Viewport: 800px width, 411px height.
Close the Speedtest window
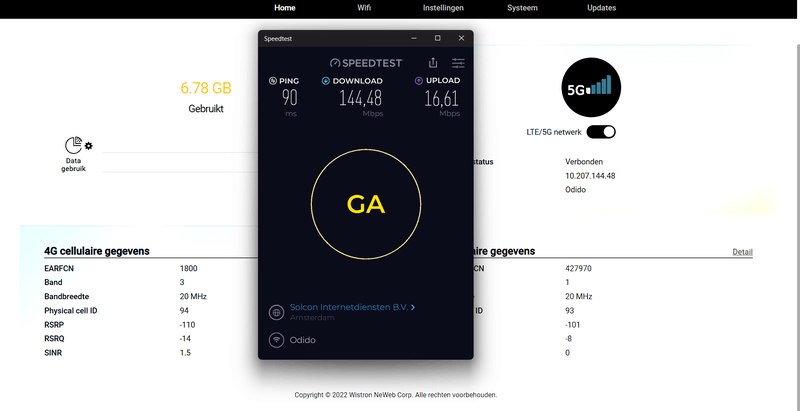(461, 38)
